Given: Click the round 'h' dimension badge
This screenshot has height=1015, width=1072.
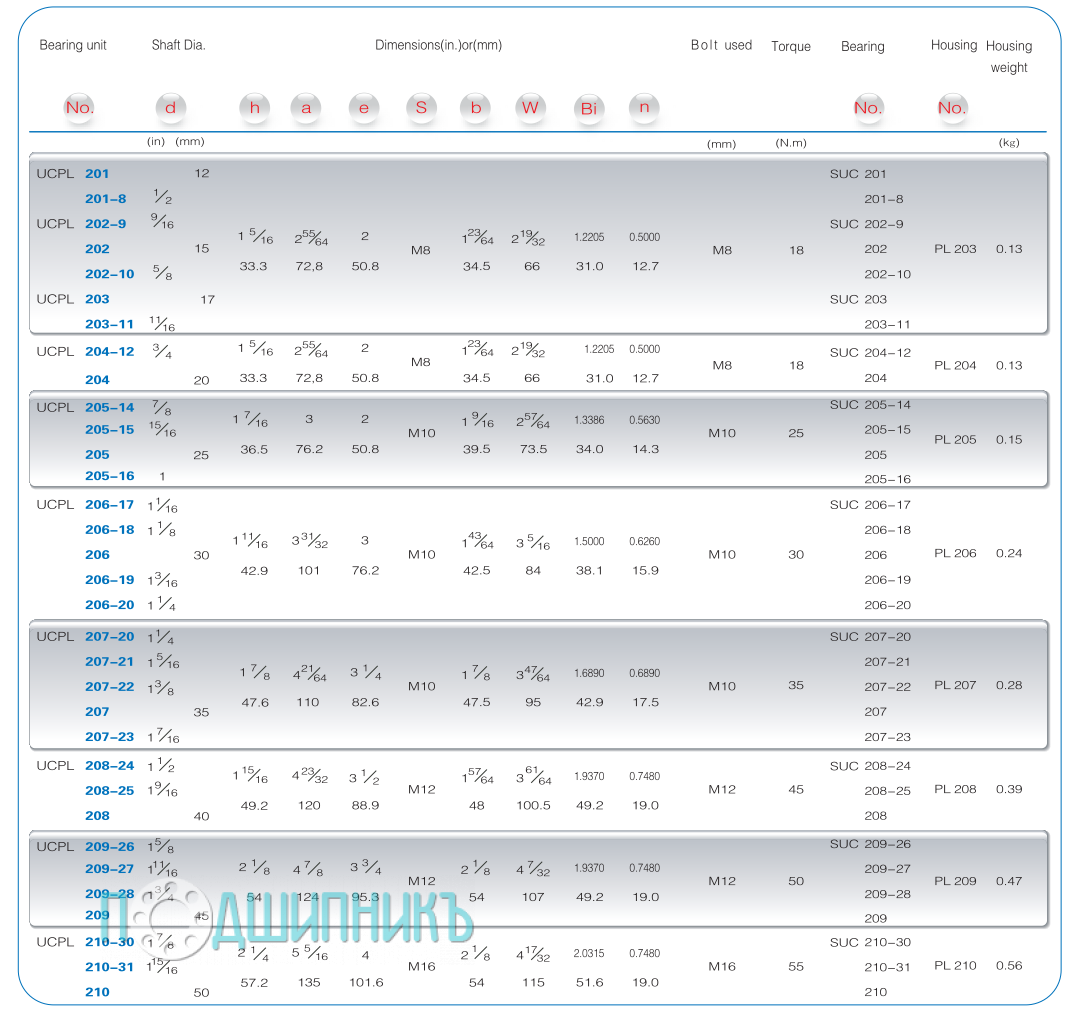Looking at the screenshot, I should [254, 108].
